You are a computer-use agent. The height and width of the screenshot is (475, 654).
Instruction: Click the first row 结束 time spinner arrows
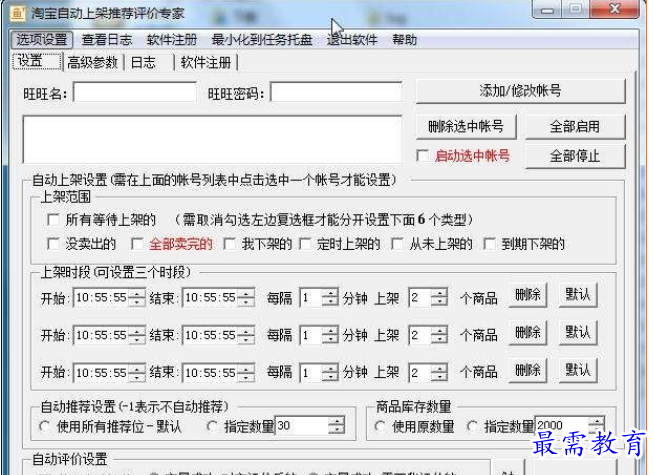(x=246, y=298)
